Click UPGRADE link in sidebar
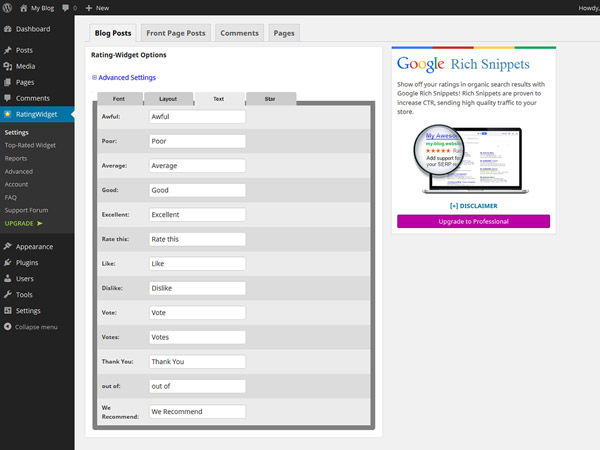 point(19,223)
